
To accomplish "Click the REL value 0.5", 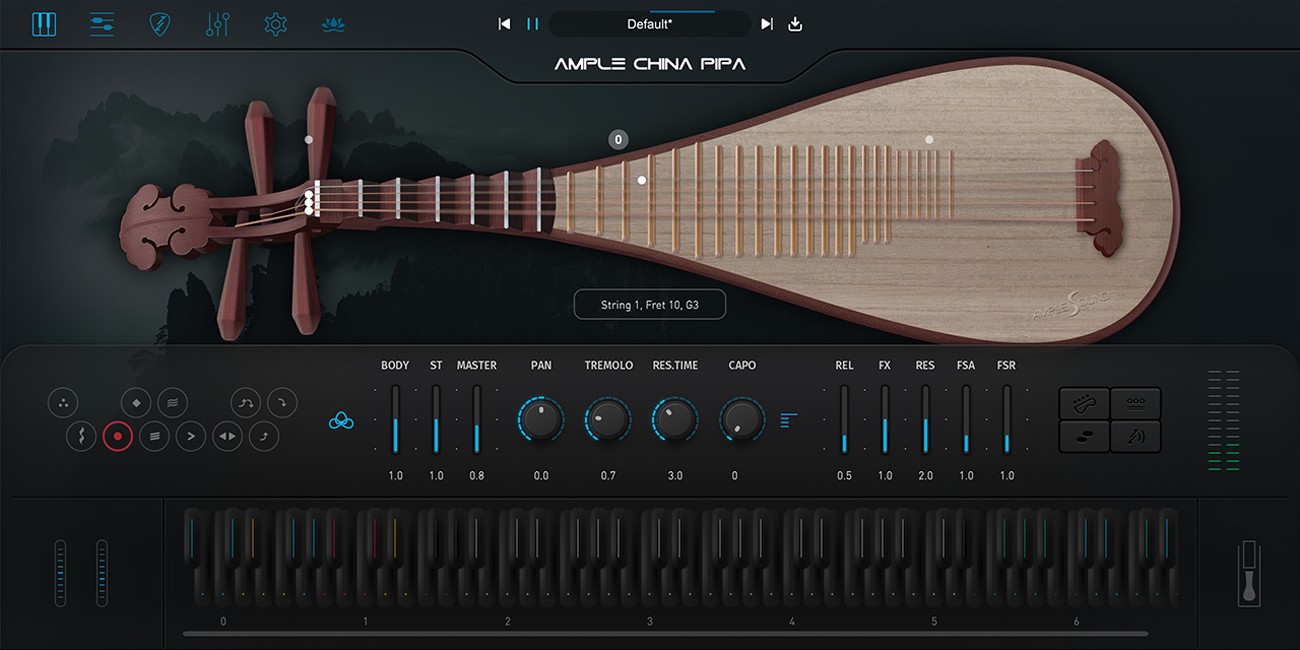I will (x=844, y=476).
